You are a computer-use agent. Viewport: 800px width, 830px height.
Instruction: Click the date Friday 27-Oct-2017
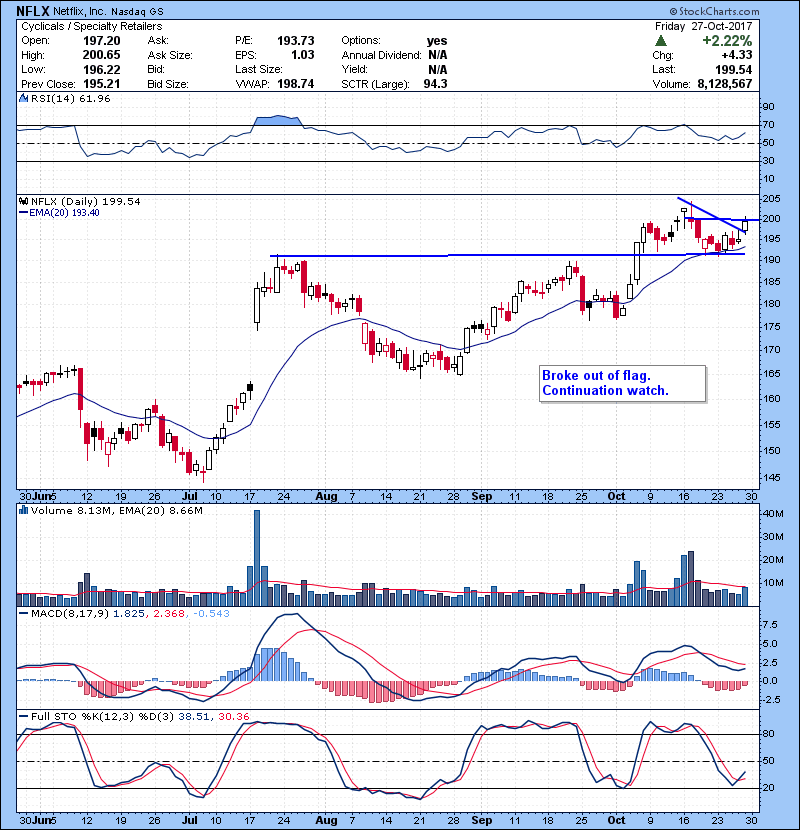pyautogui.click(x=703, y=26)
